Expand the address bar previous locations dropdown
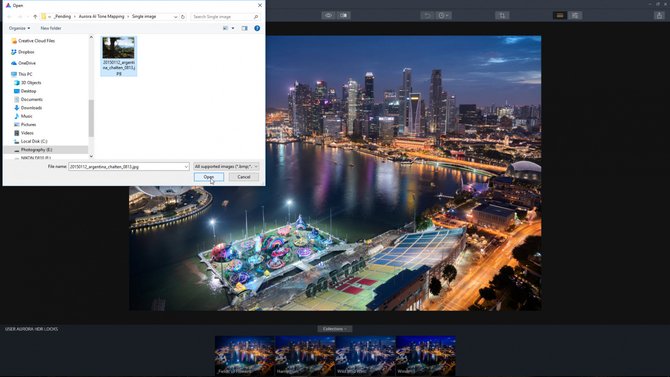This screenshot has height=377, width=670. tap(175, 17)
